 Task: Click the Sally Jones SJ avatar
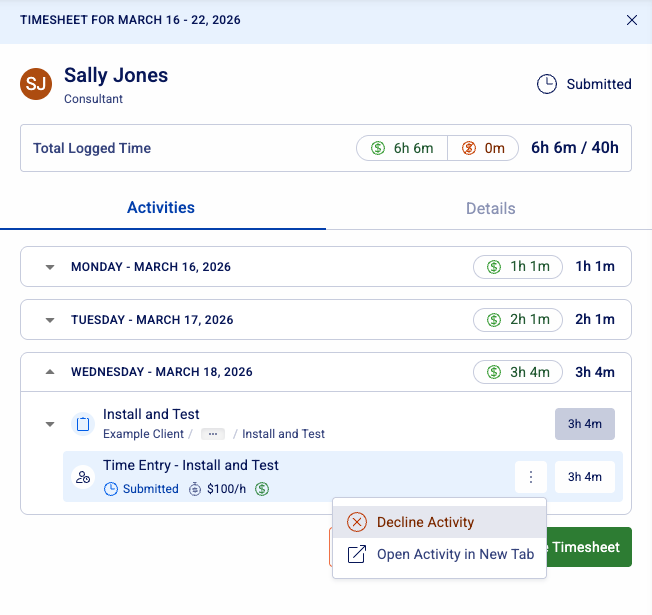(36, 84)
